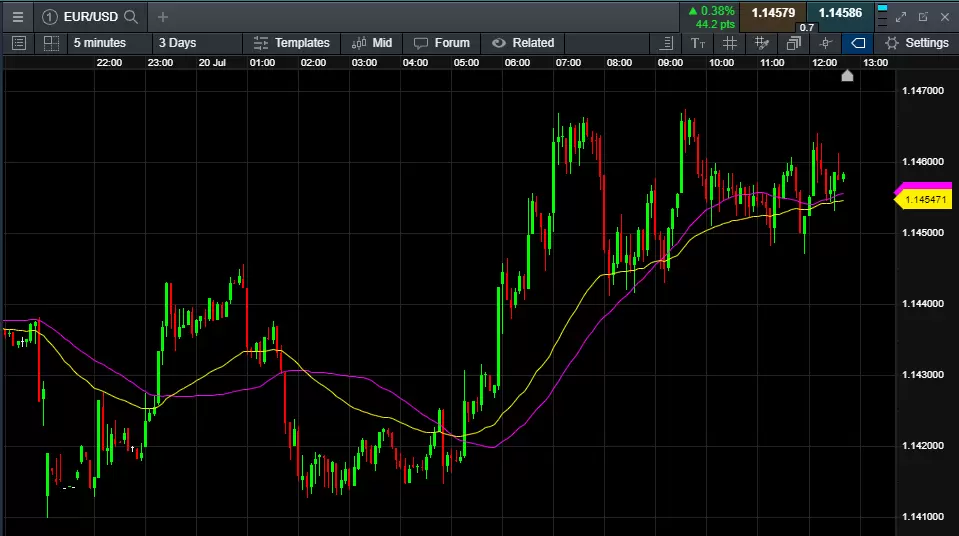Open chart Settings
The height and width of the screenshot is (536, 959).
point(916,43)
